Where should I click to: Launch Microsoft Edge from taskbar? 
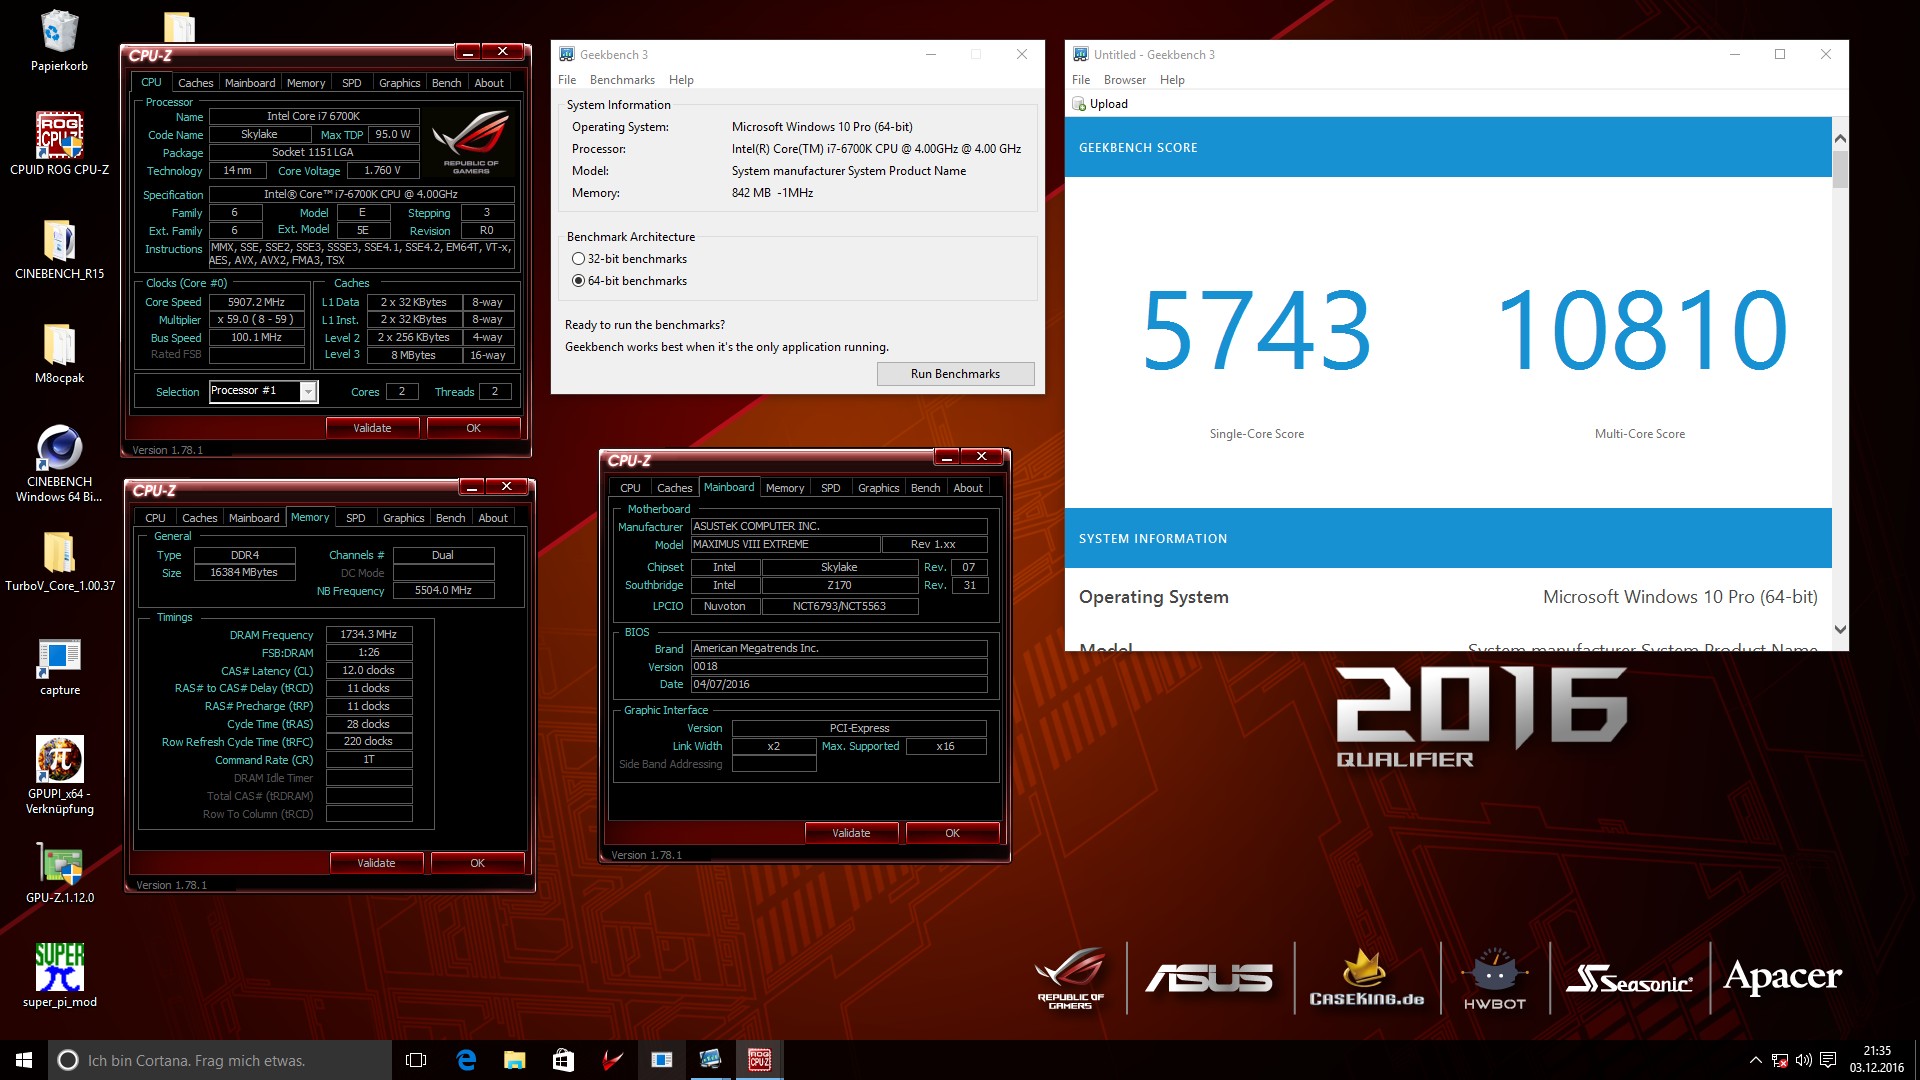tap(466, 1060)
